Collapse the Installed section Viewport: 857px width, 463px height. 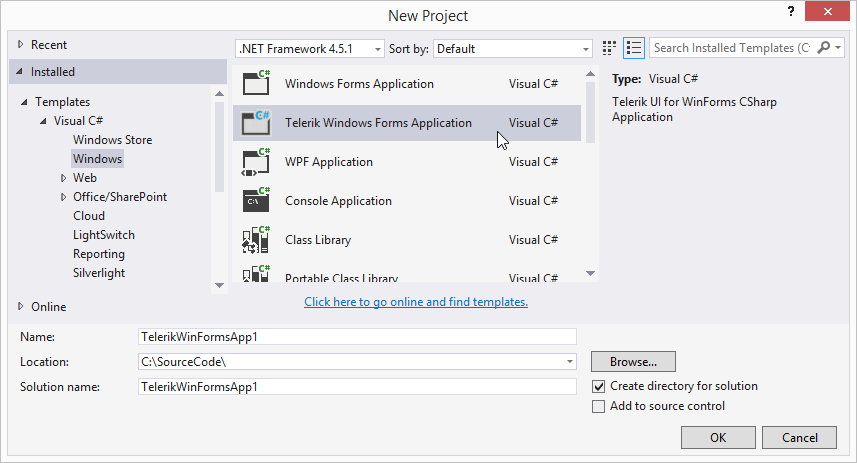tap(20, 72)
